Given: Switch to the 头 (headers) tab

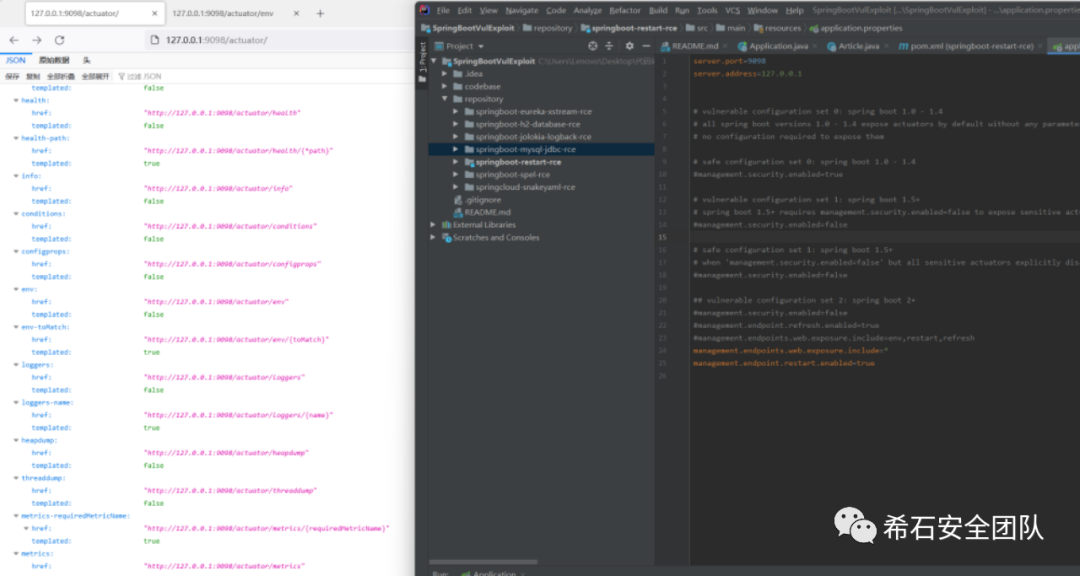Looking at the screenshot, I should point(87,61).
